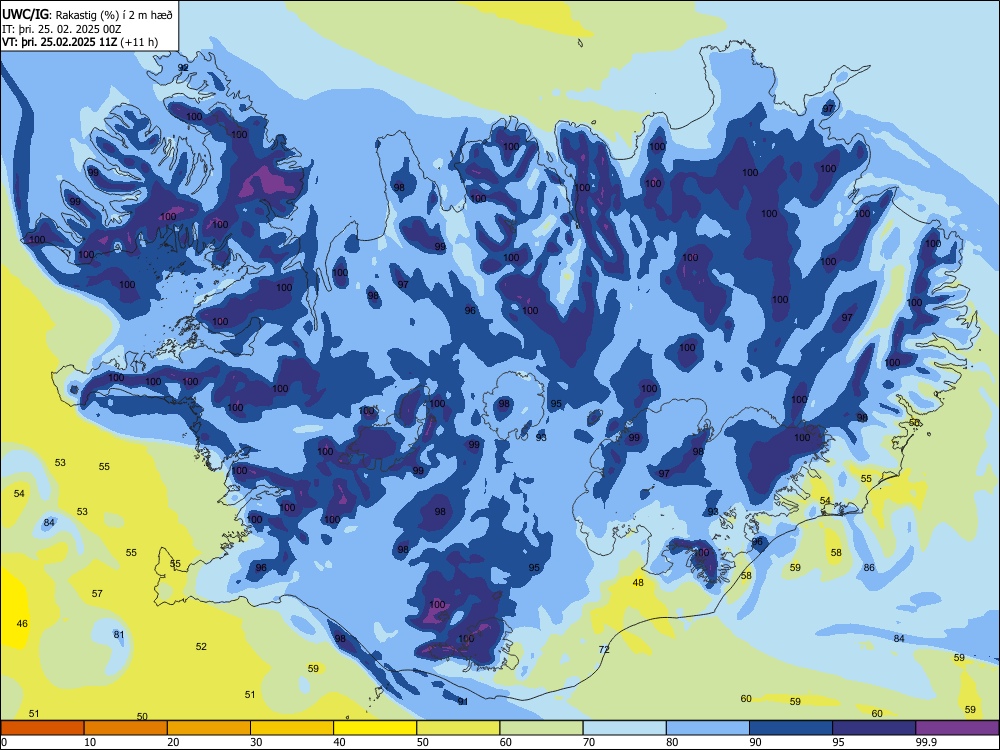Click the map value '57' west of Reykjanes
Viewport: 1000px width, 750px height.
pyautogui.click(x=97, y=593)
